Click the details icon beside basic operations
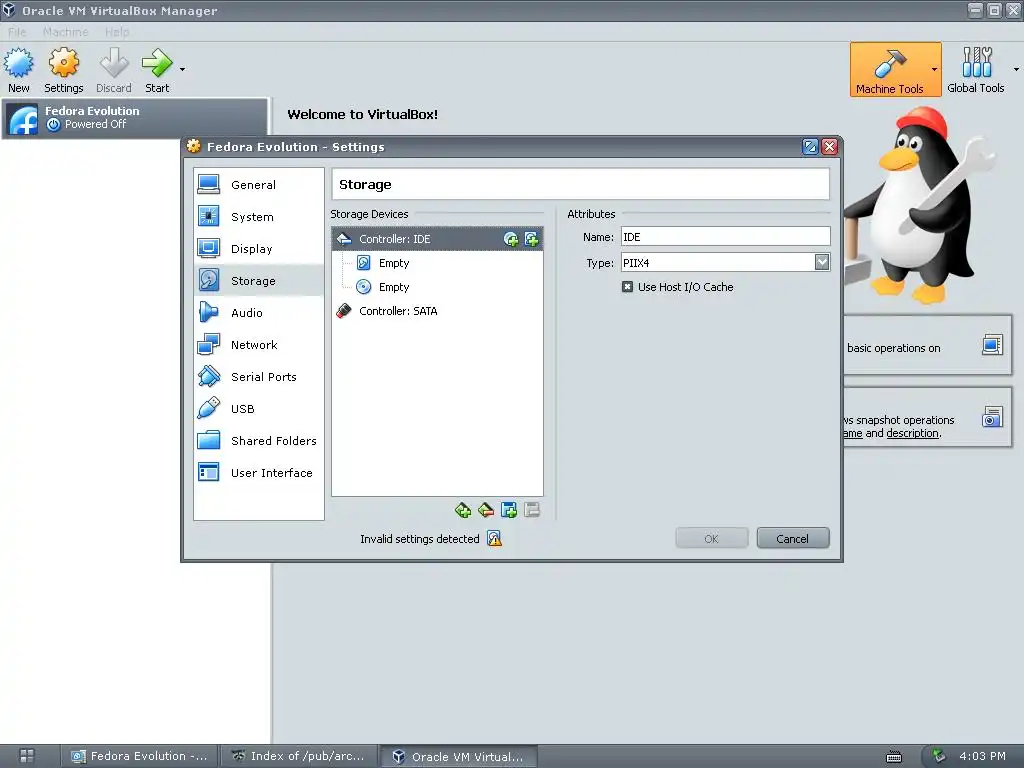Image resolution: width=1024 pixels, height=768 pixels. [992, 345]
